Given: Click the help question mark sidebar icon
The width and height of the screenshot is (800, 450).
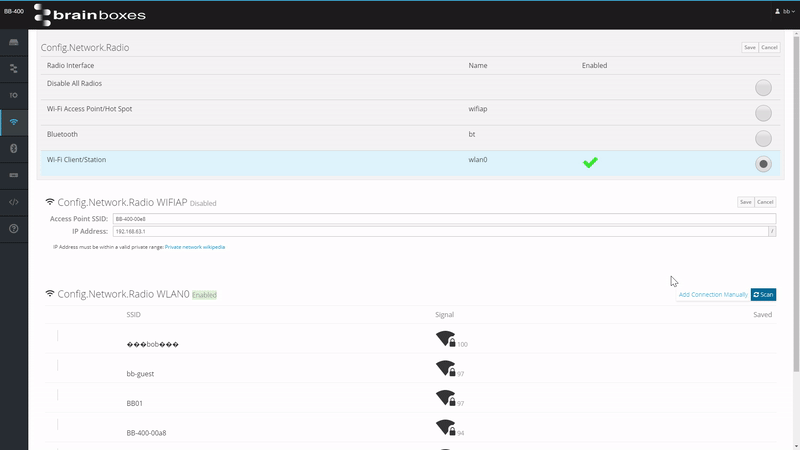Looking at the screenshot, I should tap(13, 229).
